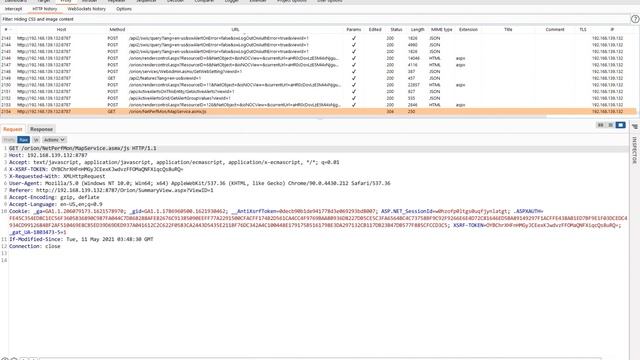Click the Params checkmark in row 2149

click(x=354, y=78)
